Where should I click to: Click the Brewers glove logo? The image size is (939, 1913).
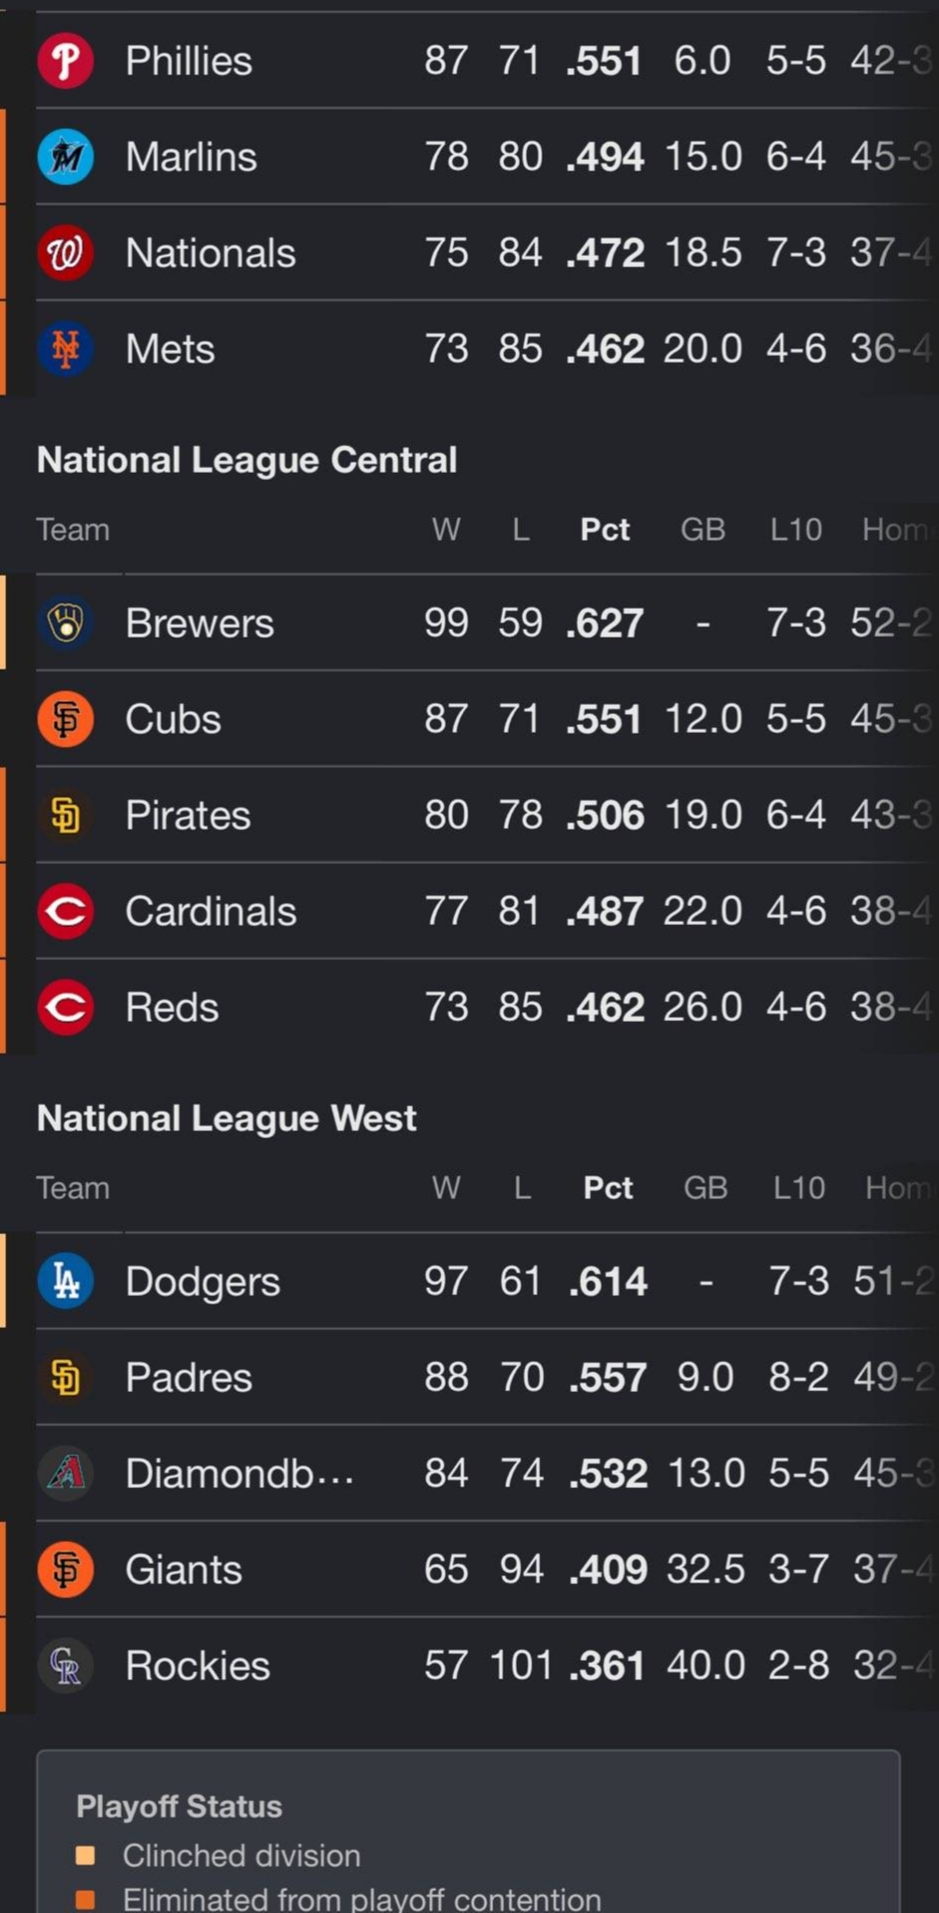point(66,623)
